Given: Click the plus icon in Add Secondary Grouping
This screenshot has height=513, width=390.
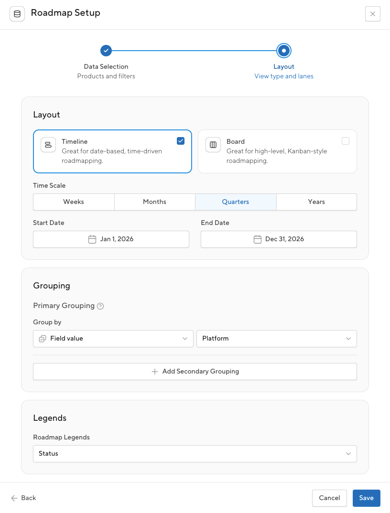Looking at the screenshot, I should coord(155,371).
